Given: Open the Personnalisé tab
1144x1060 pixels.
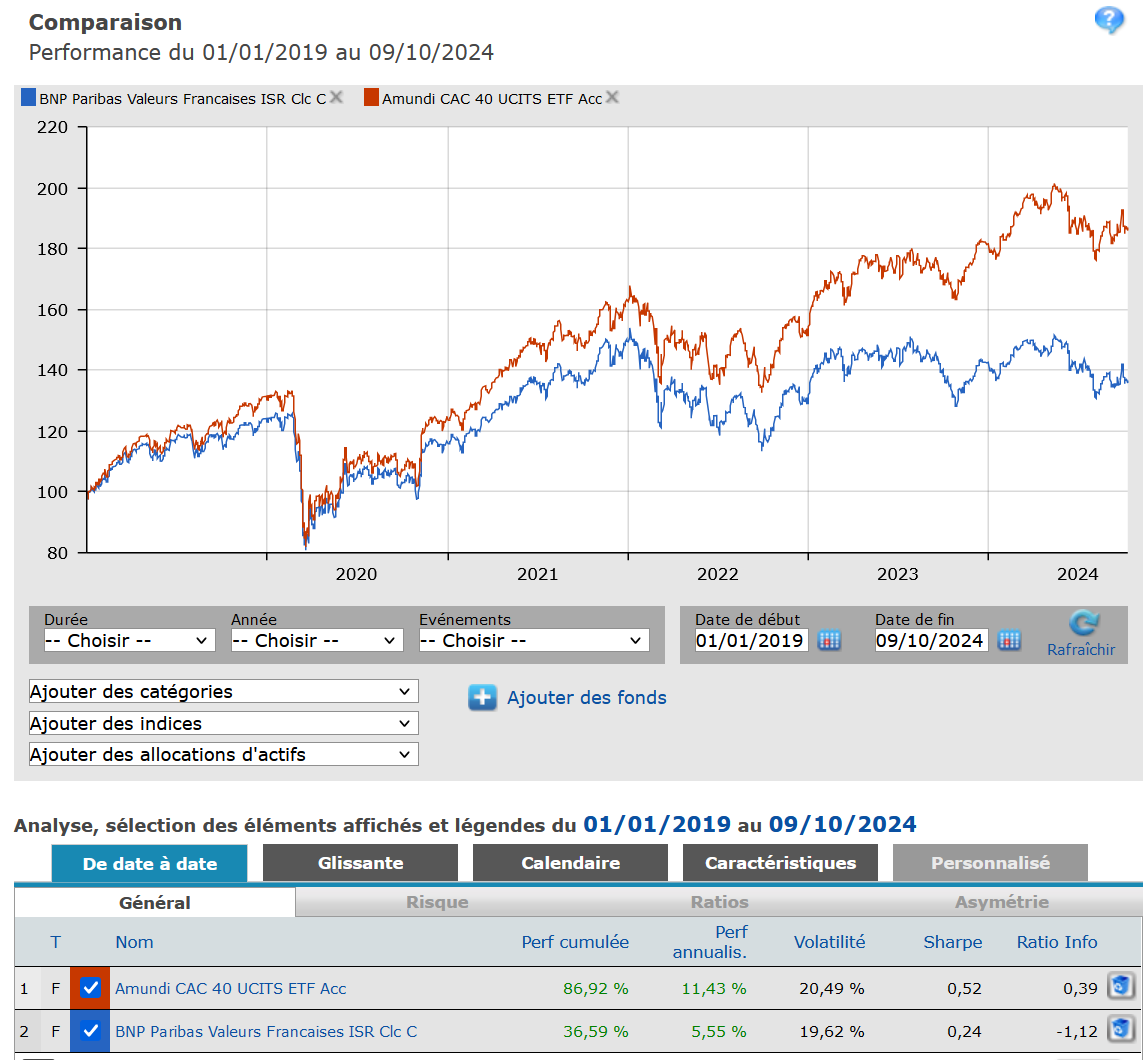Looking at the screenshot, I should tap(990, 863).
